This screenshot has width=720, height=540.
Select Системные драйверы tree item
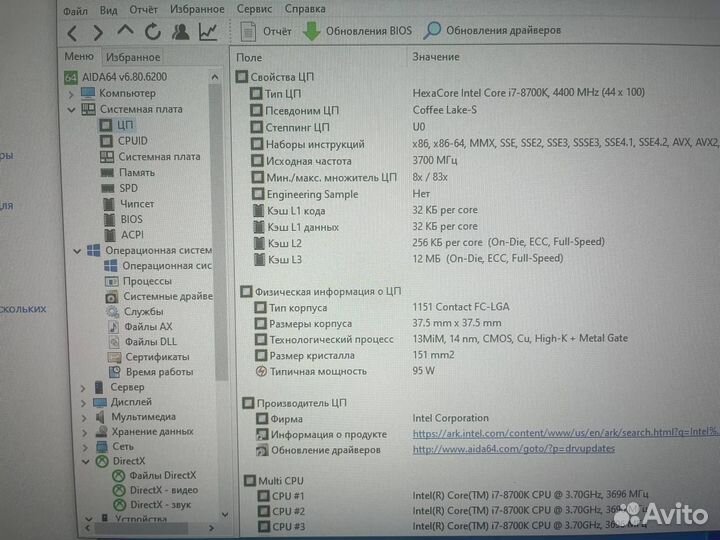pyautogui.click(x=159, y=297)
